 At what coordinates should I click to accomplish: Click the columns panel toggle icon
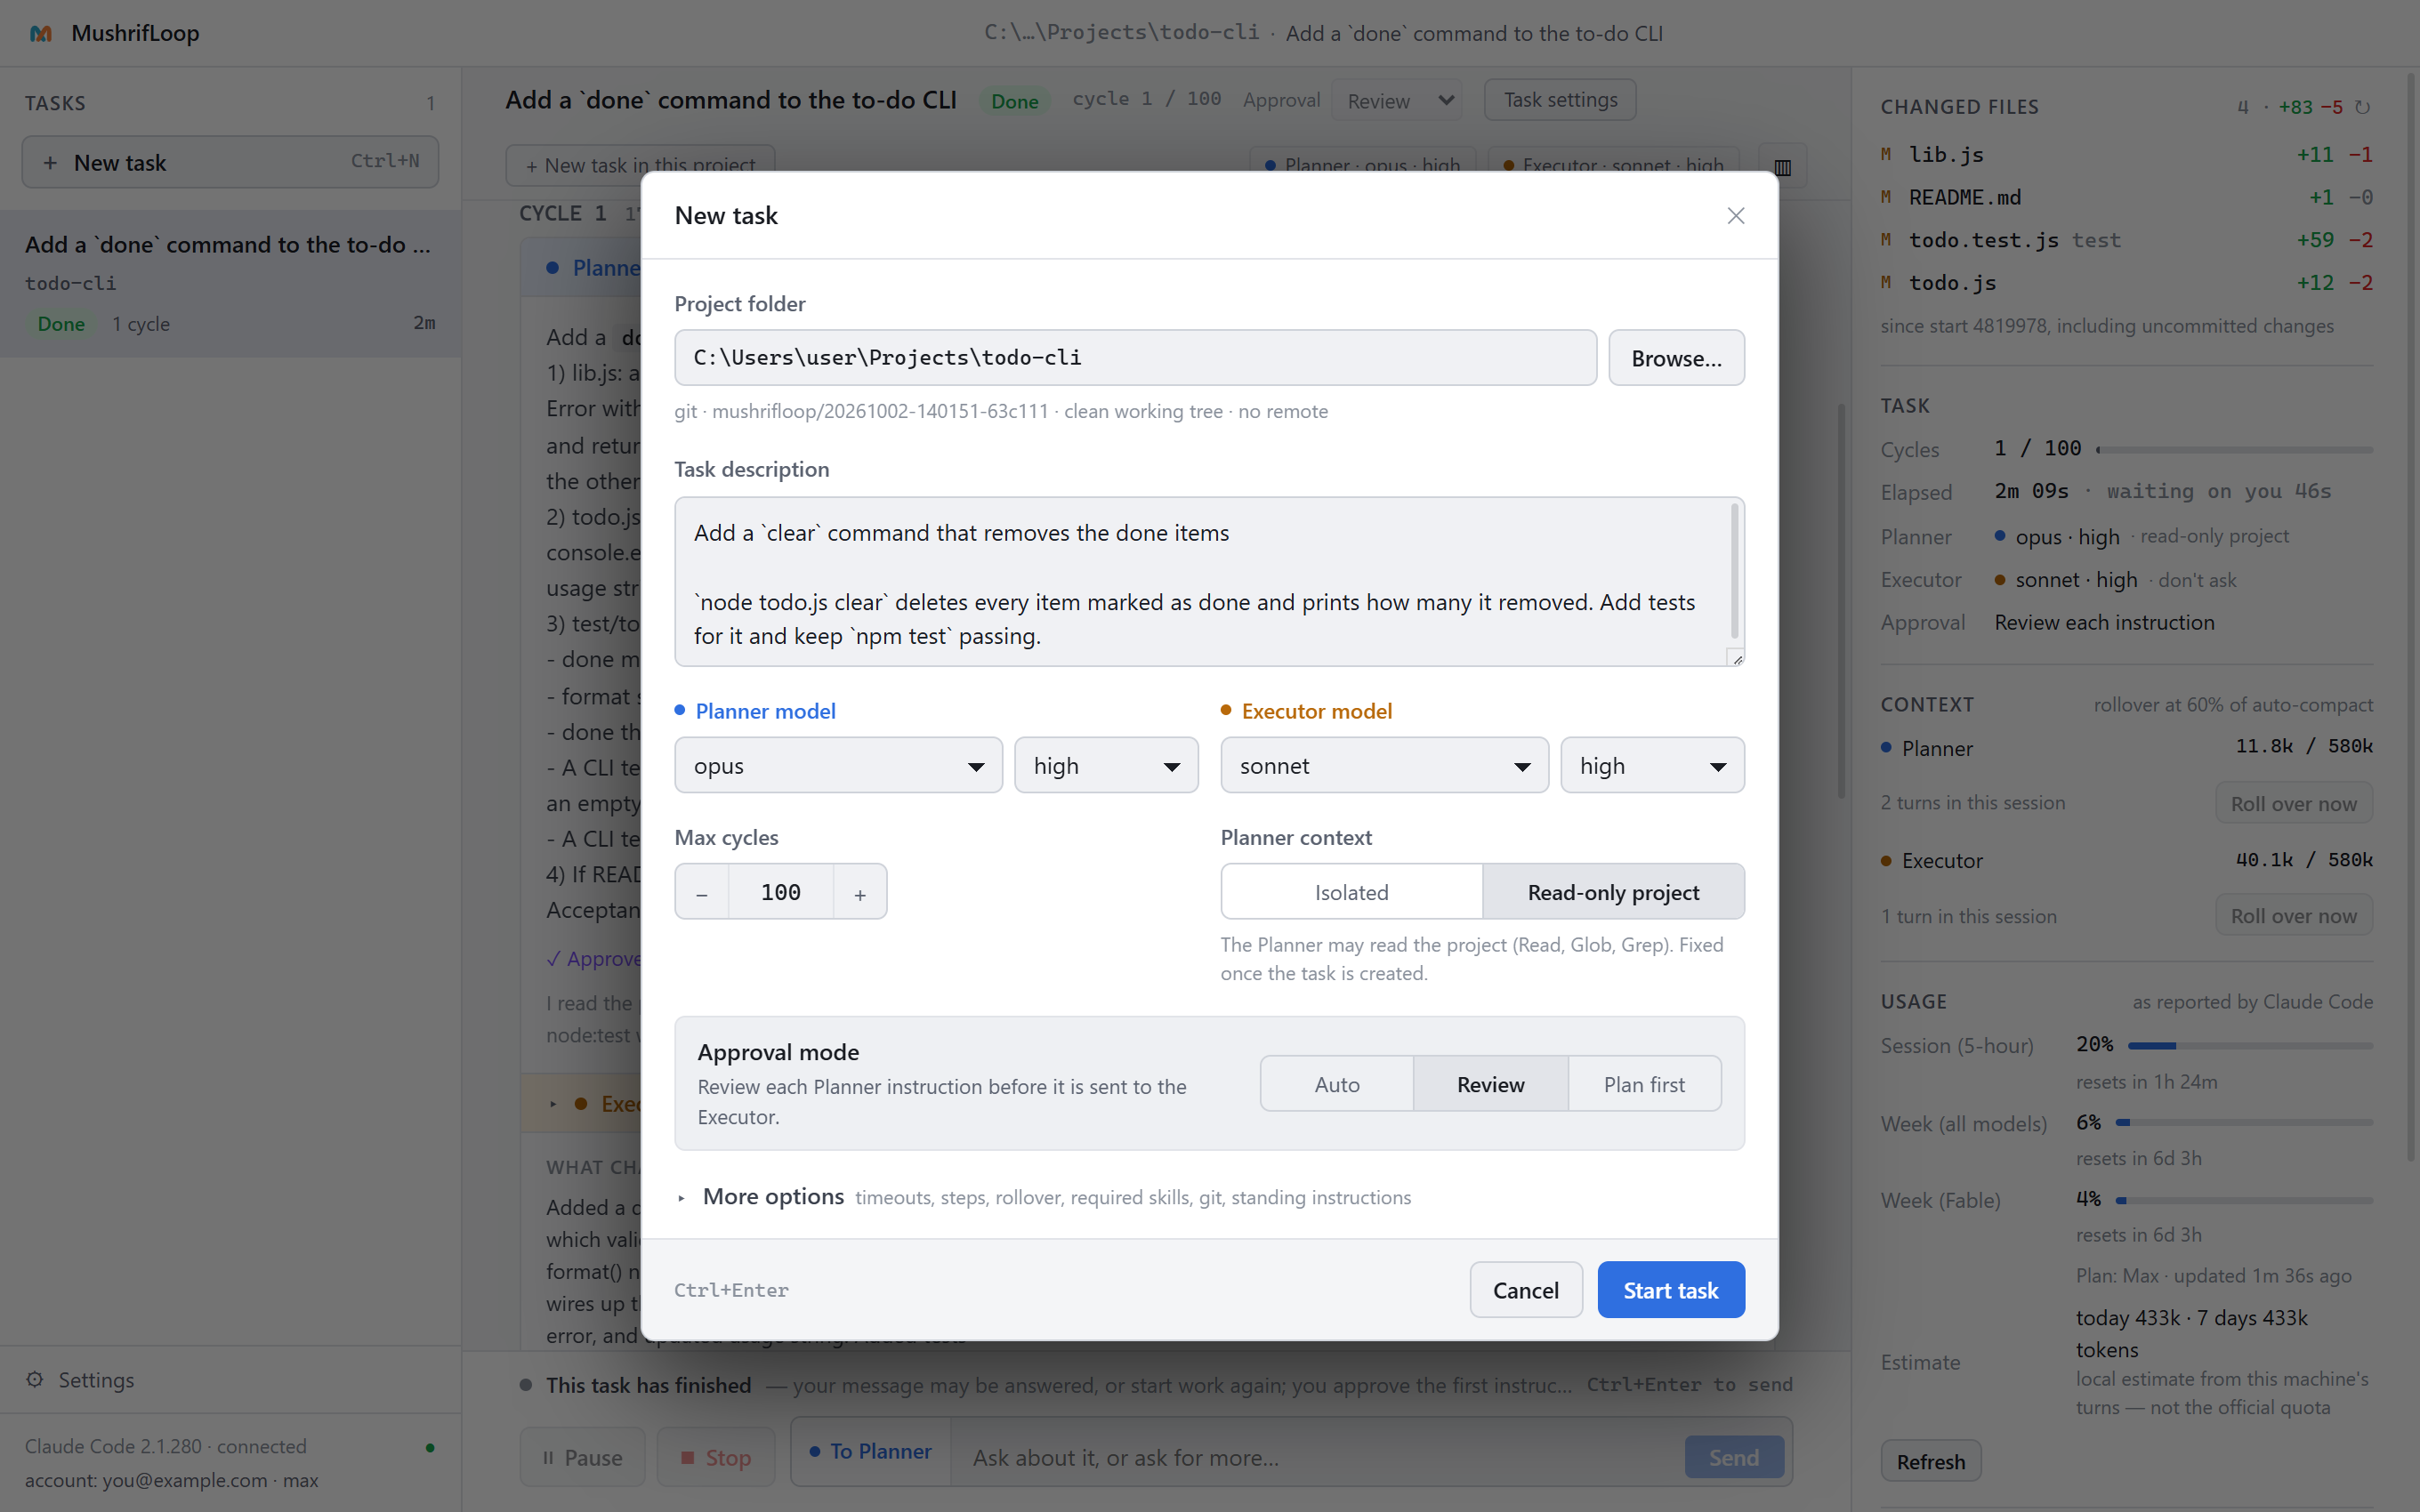point(1782,166)
